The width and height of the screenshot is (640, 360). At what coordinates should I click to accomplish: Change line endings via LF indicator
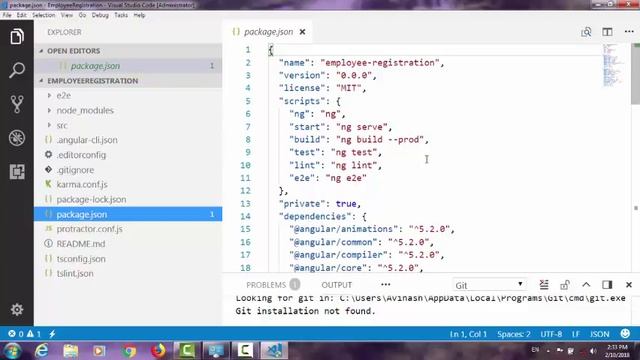pos(576,334)
